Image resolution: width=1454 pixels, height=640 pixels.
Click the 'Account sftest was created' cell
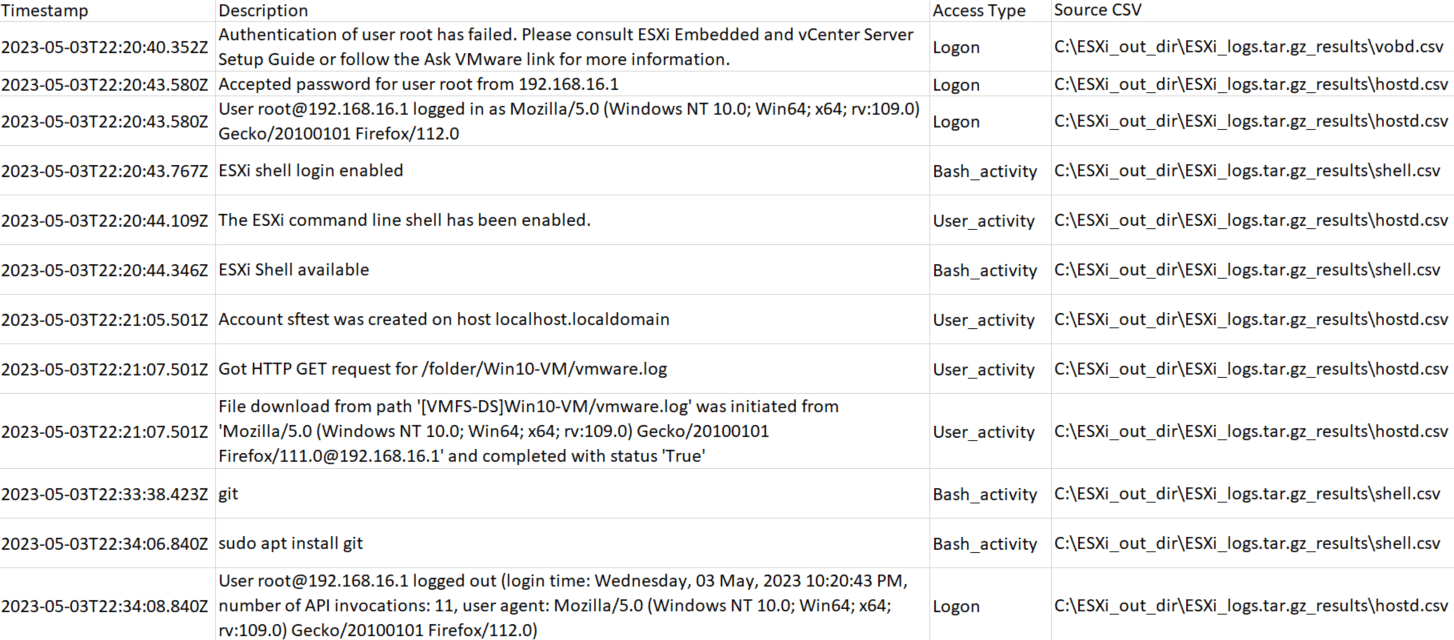tap(444, 320)
